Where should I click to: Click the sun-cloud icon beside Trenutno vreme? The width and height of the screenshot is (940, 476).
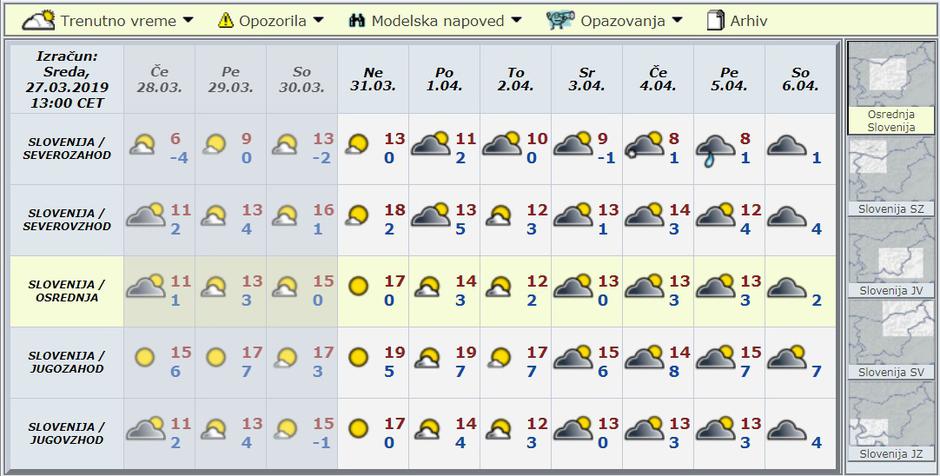tap(38, 19)
